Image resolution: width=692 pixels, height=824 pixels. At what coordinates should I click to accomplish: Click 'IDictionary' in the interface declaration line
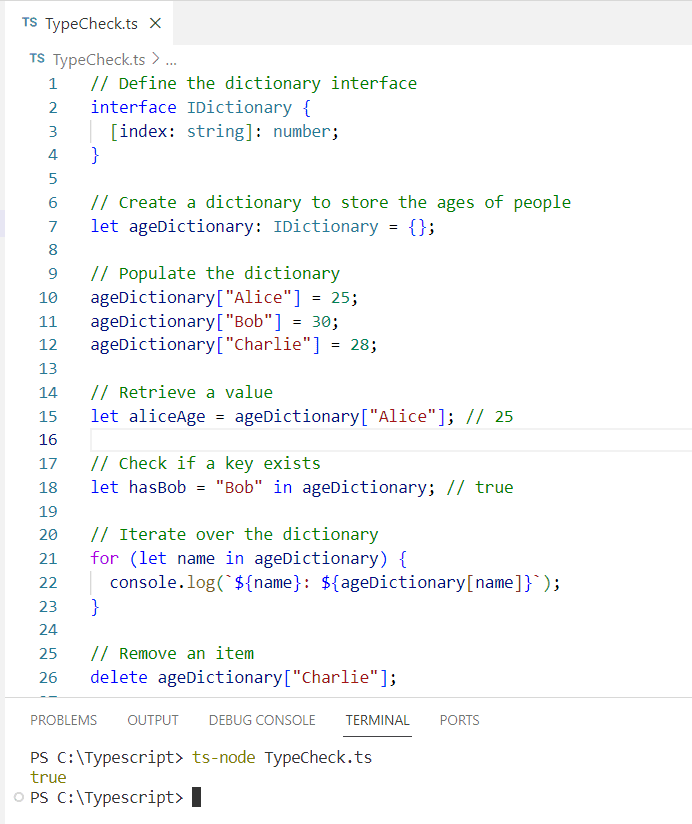(239, 107)
